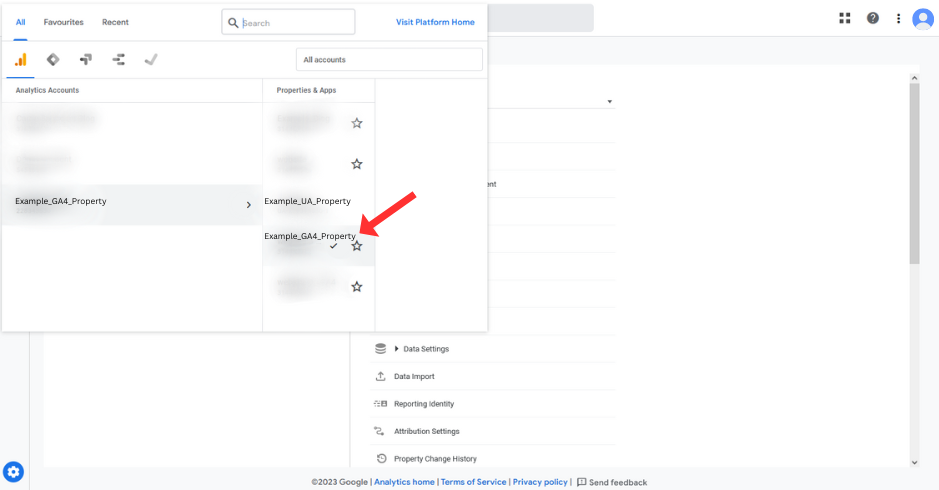
Task: Open the user account avatar
Action: coord(922,19)
